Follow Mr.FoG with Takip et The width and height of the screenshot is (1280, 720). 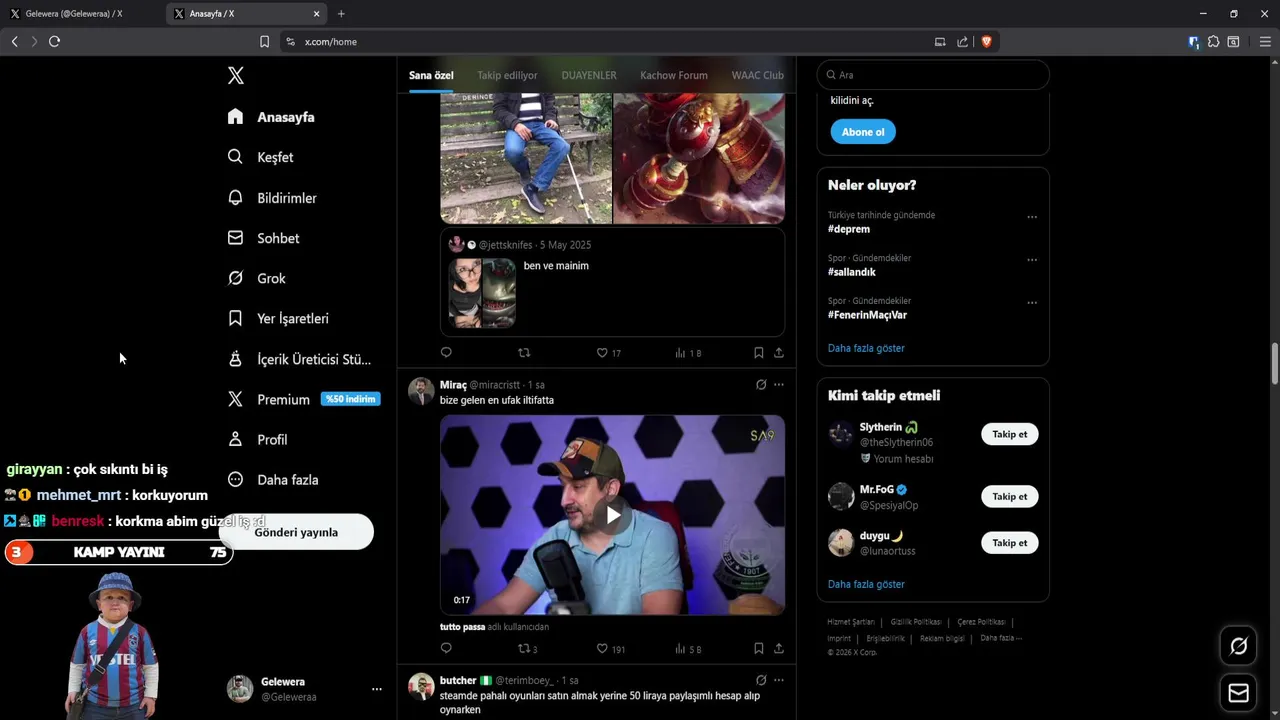coord(1009,496)
